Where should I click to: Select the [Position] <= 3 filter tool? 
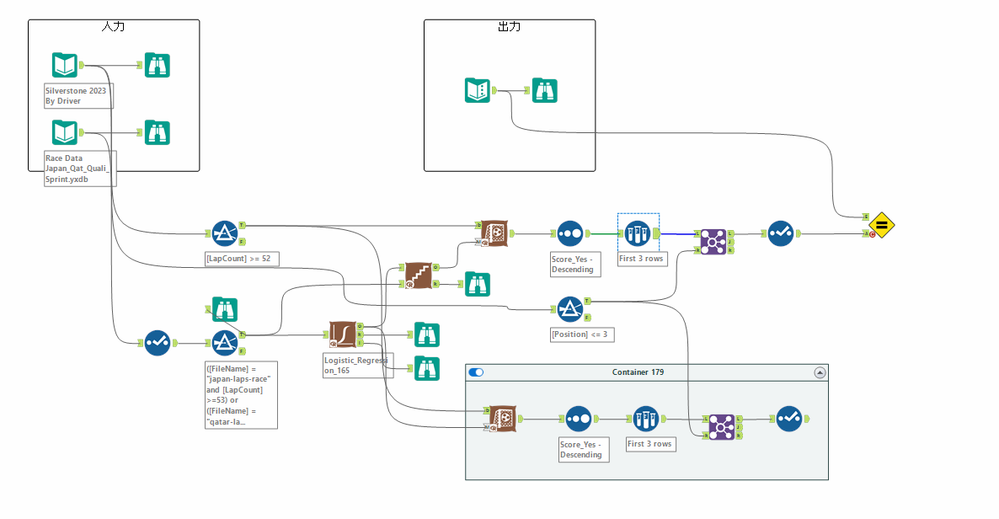click(570, 309)
